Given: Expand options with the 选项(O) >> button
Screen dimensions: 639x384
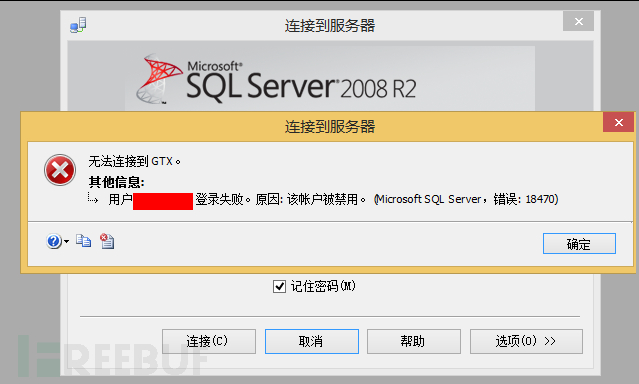Looking at the screenshot, I should tap(526, 341).
